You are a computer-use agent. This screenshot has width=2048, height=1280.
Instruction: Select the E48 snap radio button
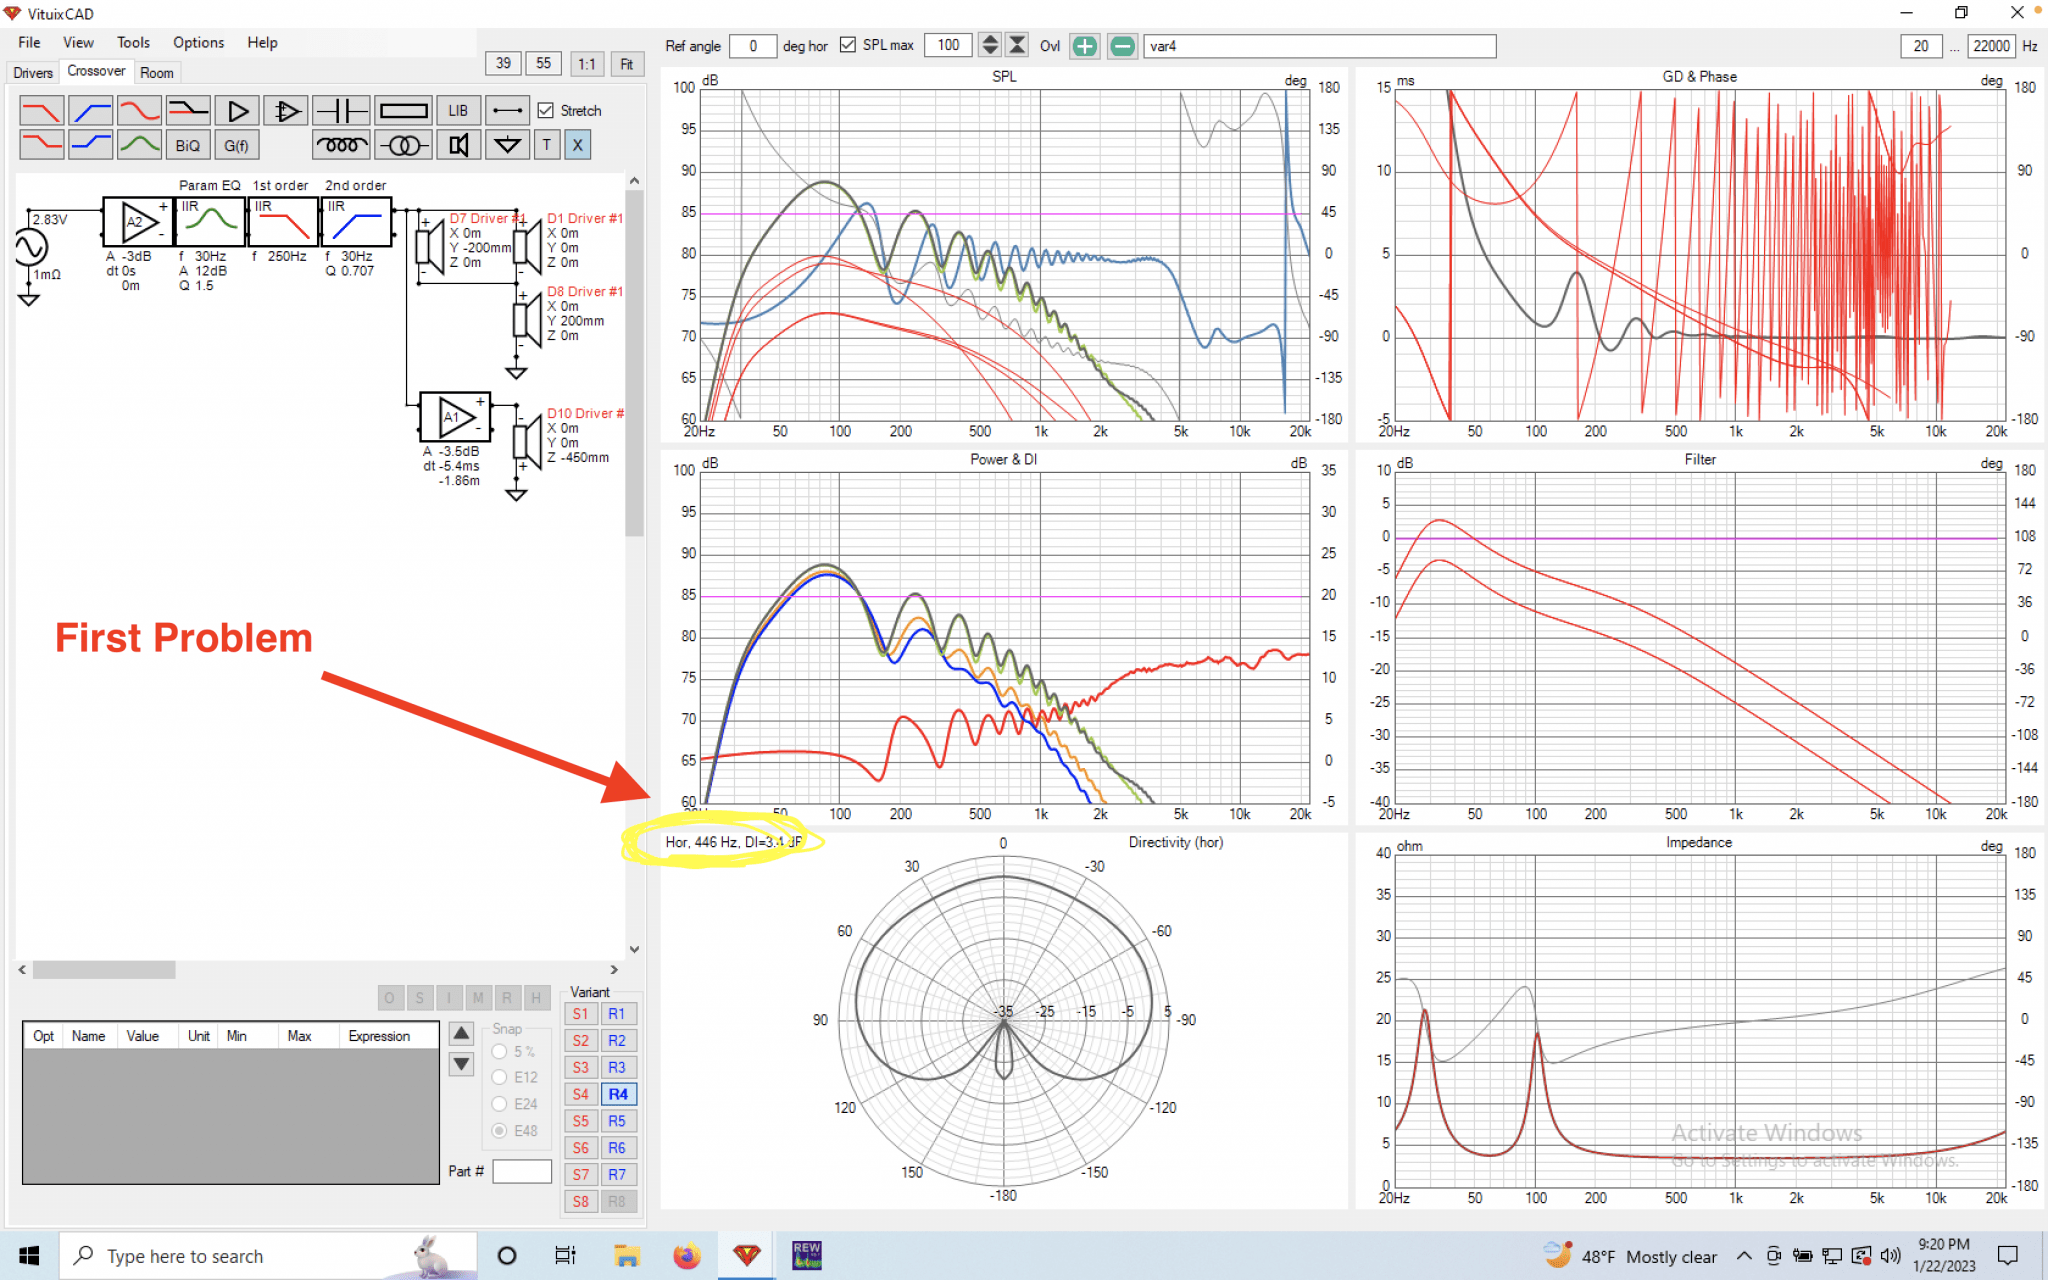coord(499,1131)
